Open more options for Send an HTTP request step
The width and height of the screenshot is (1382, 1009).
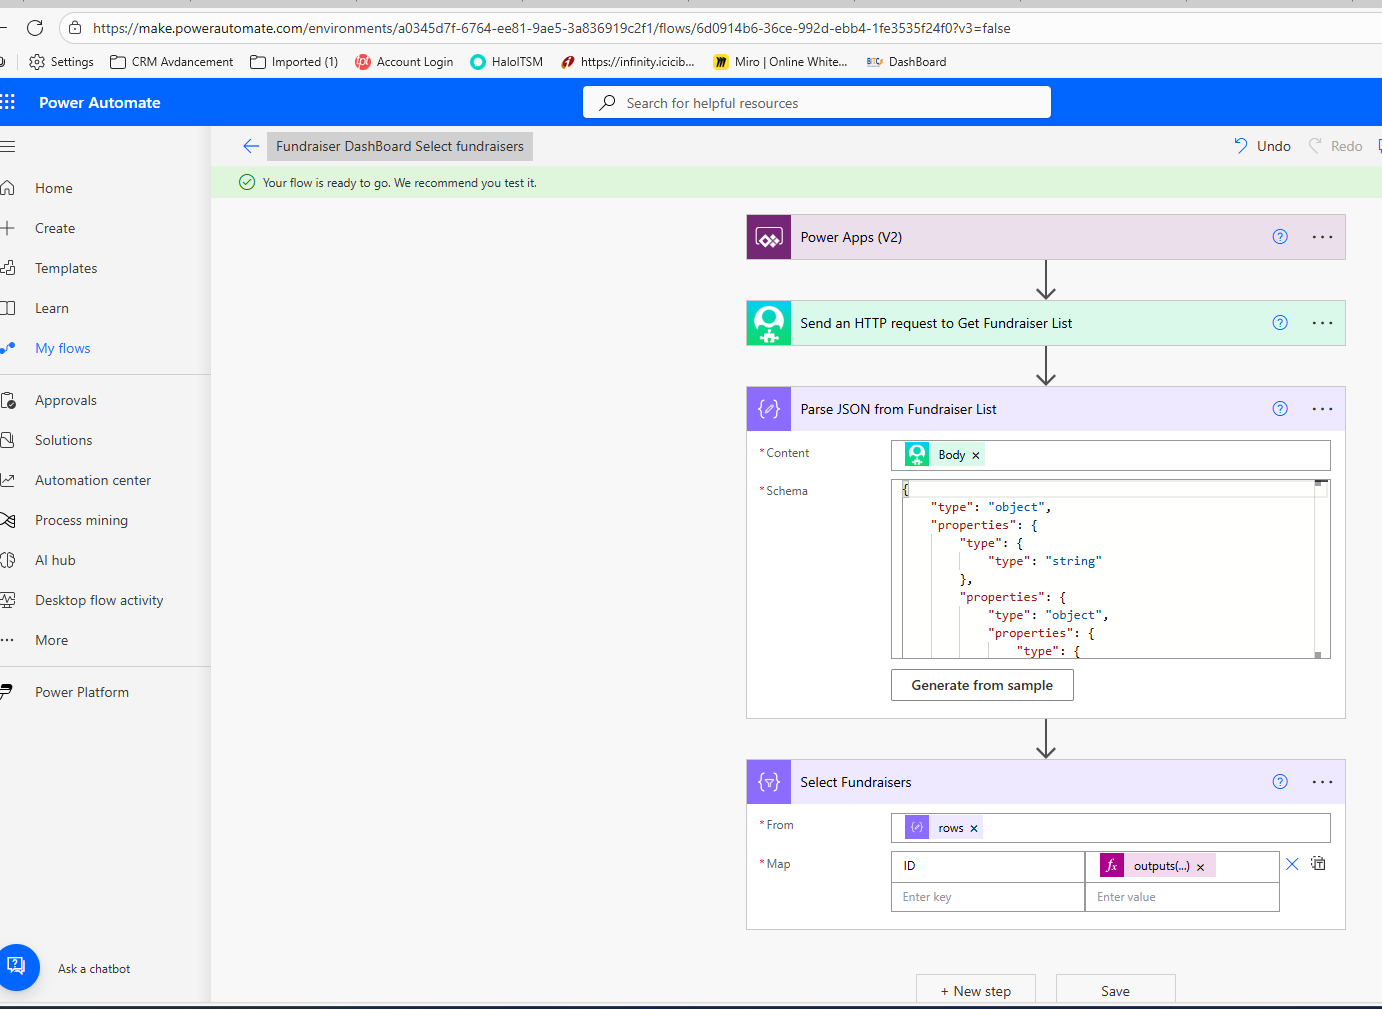pos(1322,323)
